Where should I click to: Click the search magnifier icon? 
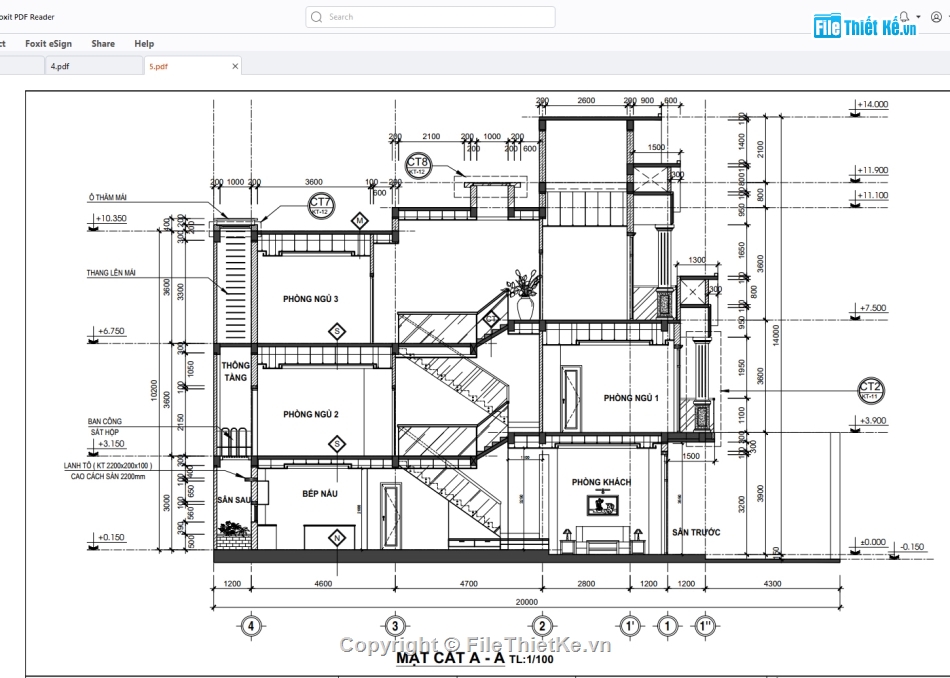pyautogui.click(x=317, y=17)
